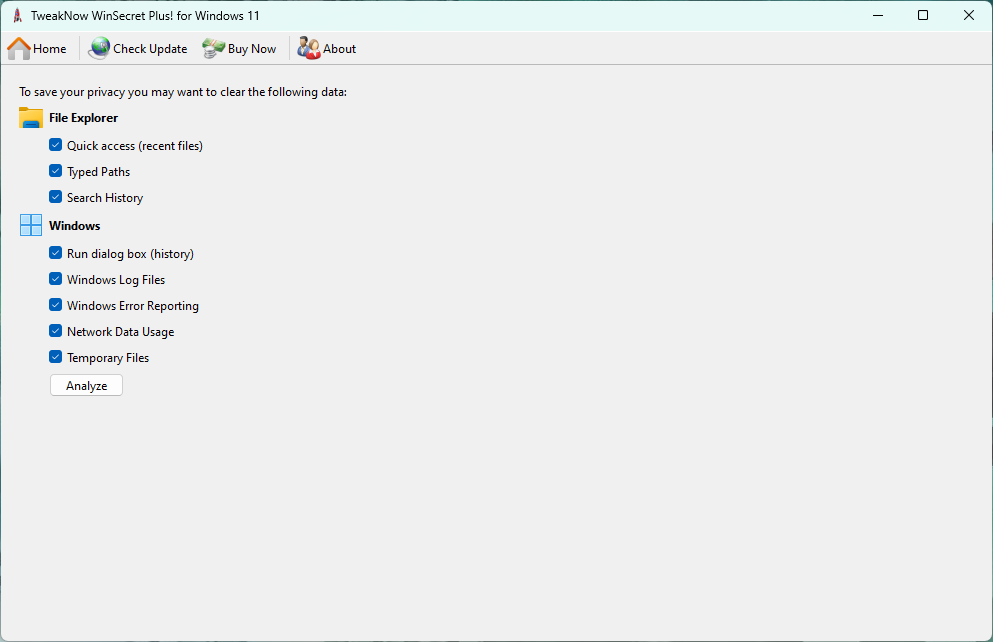The height and width of the screenshot is (642, 993).
Task: Click the privacy instruction text line
Action: pos(183,92)
